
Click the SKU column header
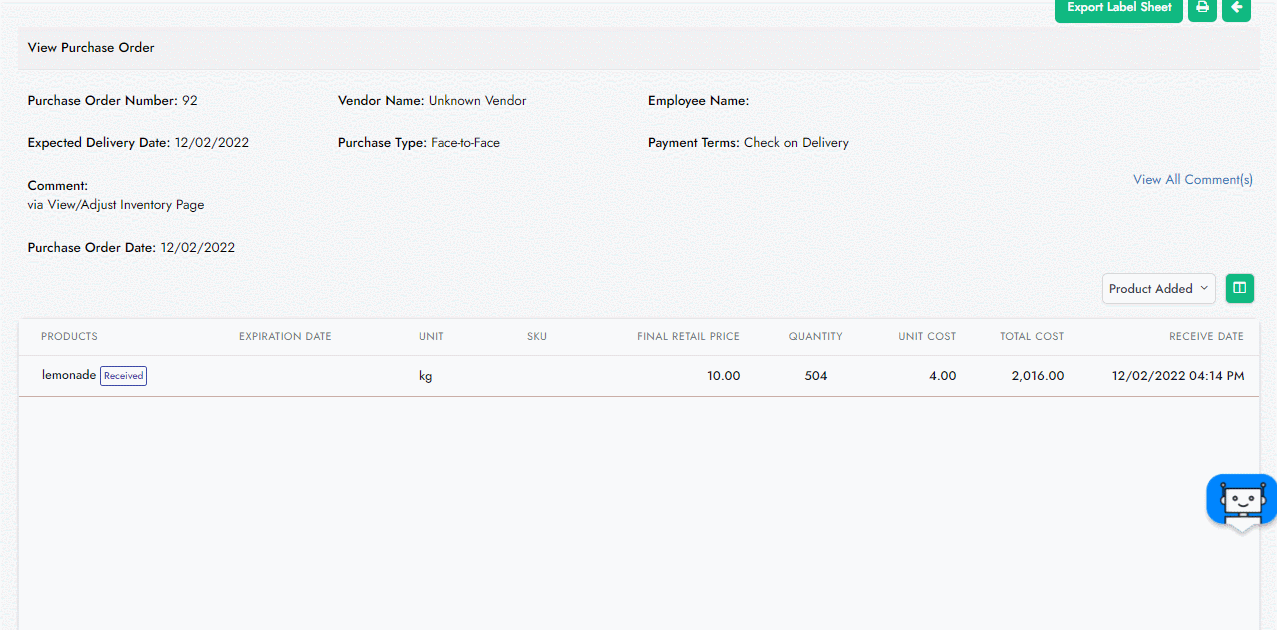tap(537, 337)
